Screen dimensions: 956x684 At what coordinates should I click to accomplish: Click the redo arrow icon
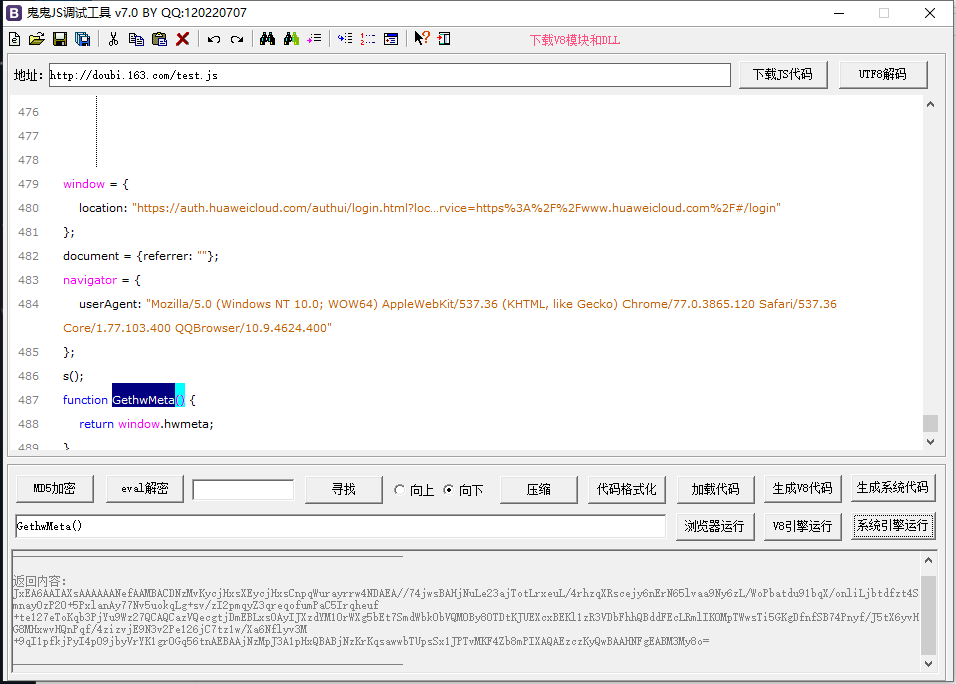237,39
